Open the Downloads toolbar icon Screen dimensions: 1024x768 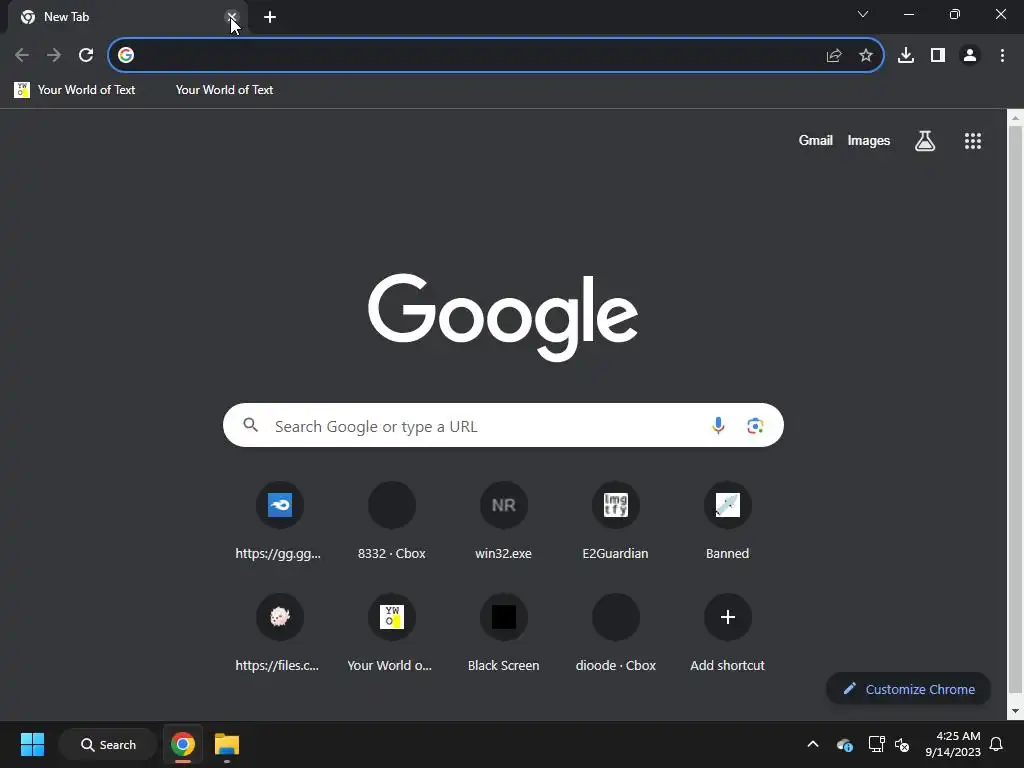[906, 56]
